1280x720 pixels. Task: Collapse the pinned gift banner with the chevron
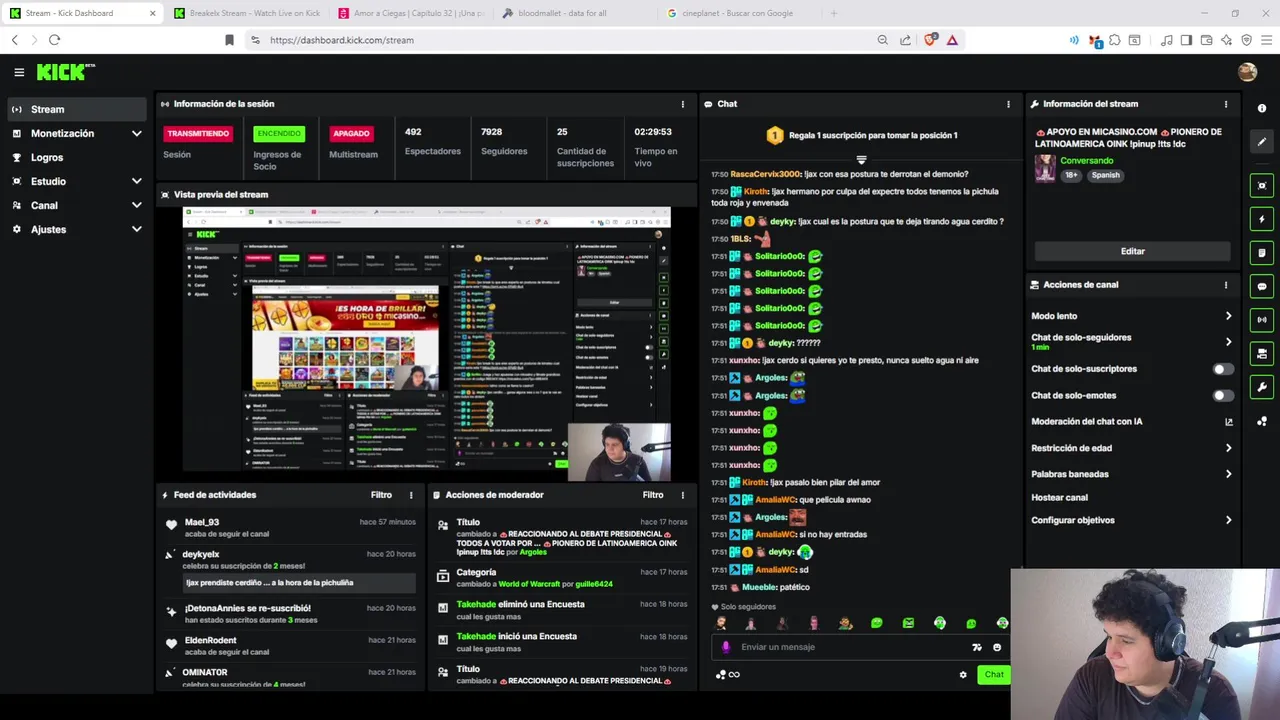[861, 160]
